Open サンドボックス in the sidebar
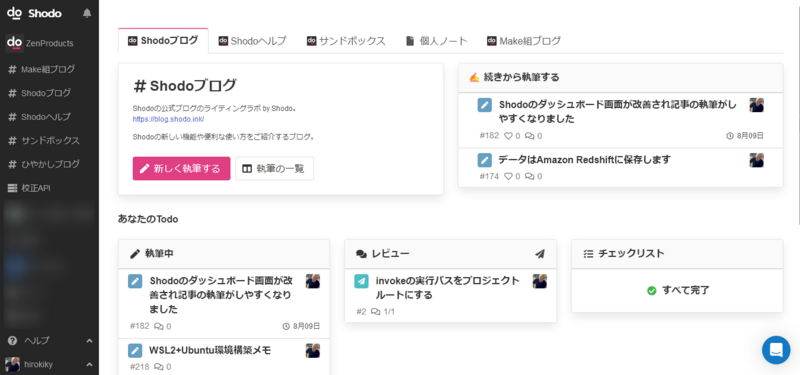This screenshot has width=800, height=375. point(43,140)
